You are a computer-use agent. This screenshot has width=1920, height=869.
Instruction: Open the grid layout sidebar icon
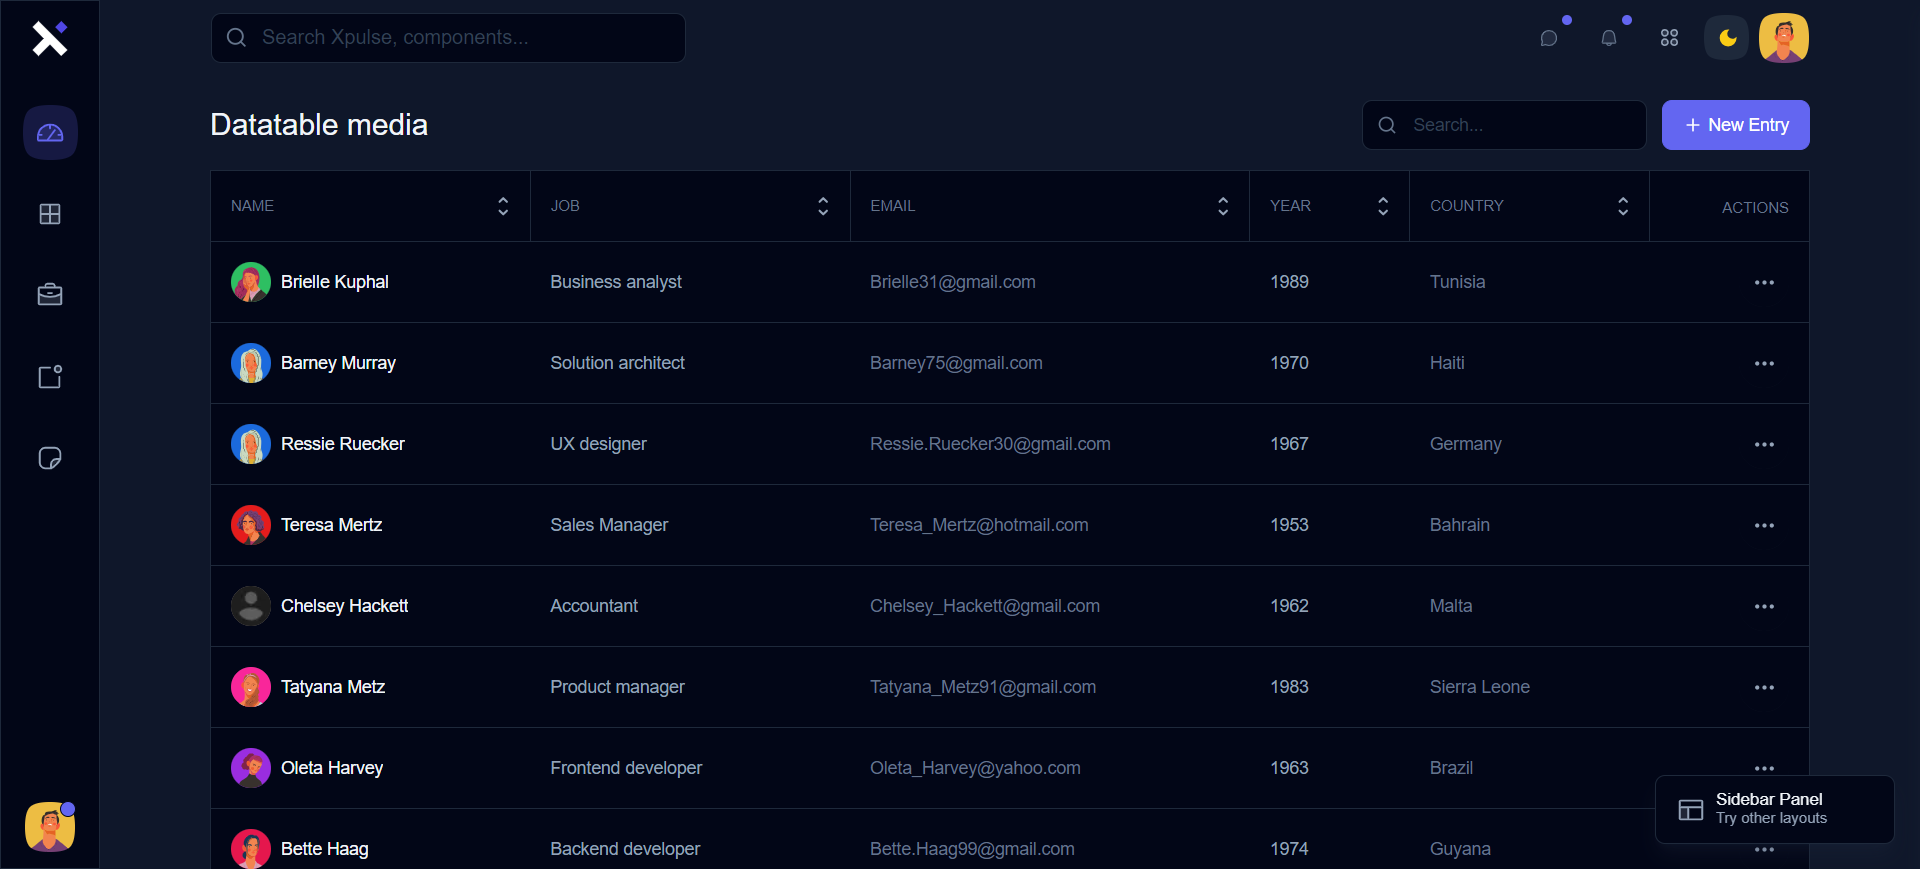[x=50, y=214]
